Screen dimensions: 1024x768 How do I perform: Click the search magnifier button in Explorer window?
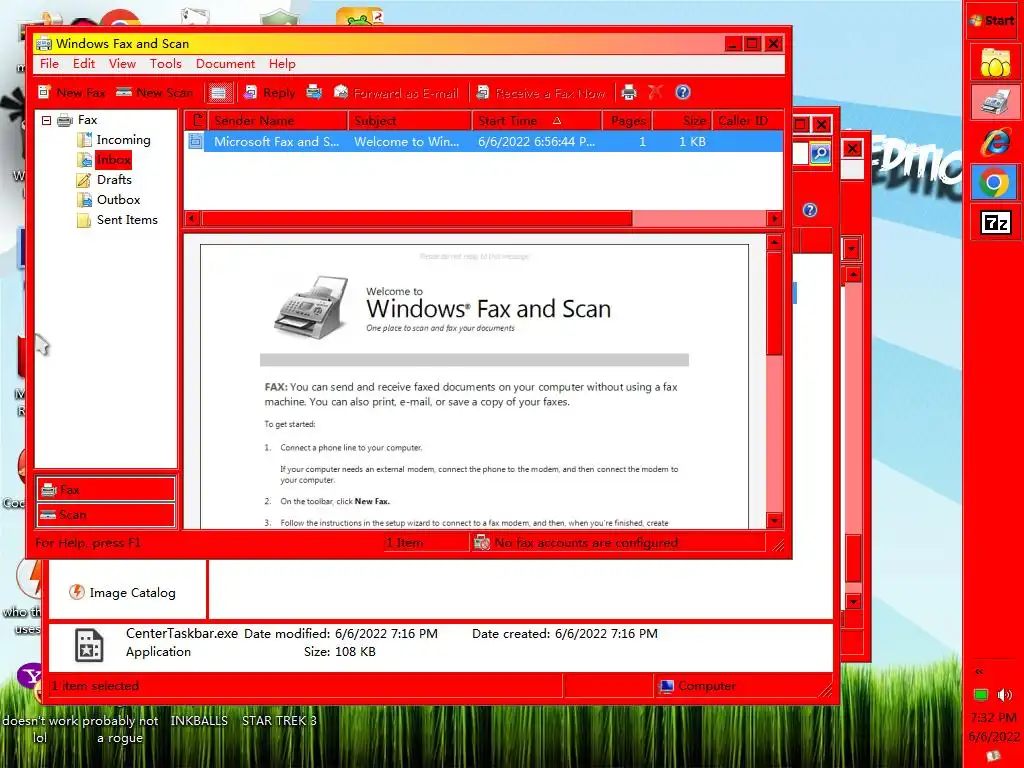point(820,153)
